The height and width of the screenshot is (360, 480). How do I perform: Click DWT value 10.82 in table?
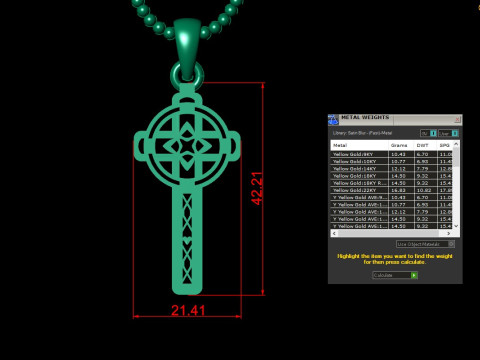tap(424, 190)
